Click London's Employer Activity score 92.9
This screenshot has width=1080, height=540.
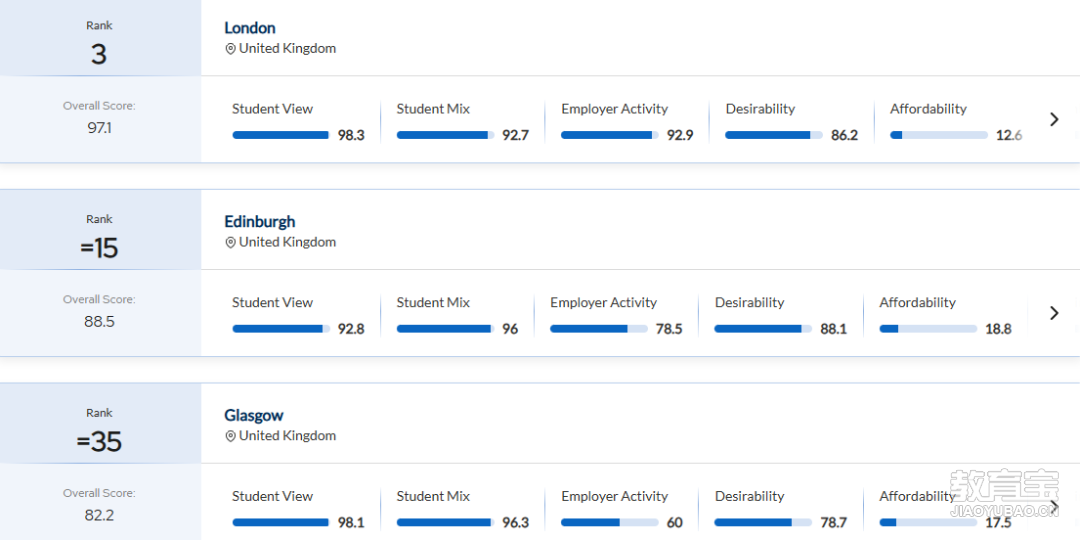pos(680,136)
